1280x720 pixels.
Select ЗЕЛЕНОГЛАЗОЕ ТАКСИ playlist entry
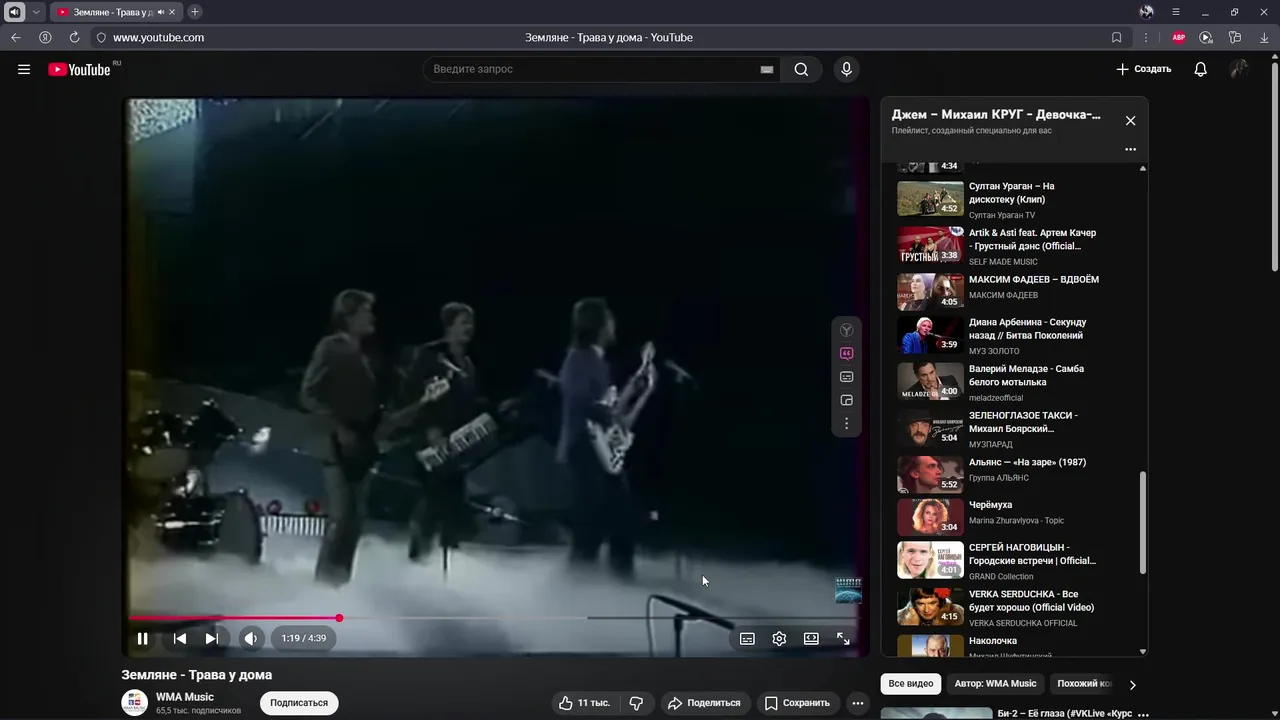tap(1014, 429)
